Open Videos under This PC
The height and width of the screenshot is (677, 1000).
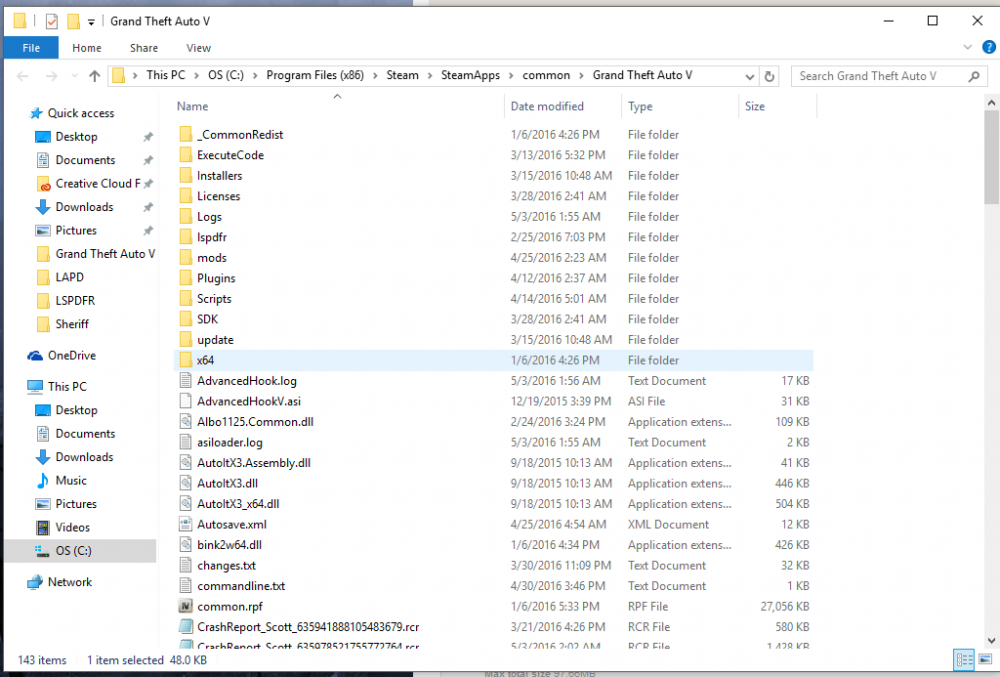coord(72,528)
